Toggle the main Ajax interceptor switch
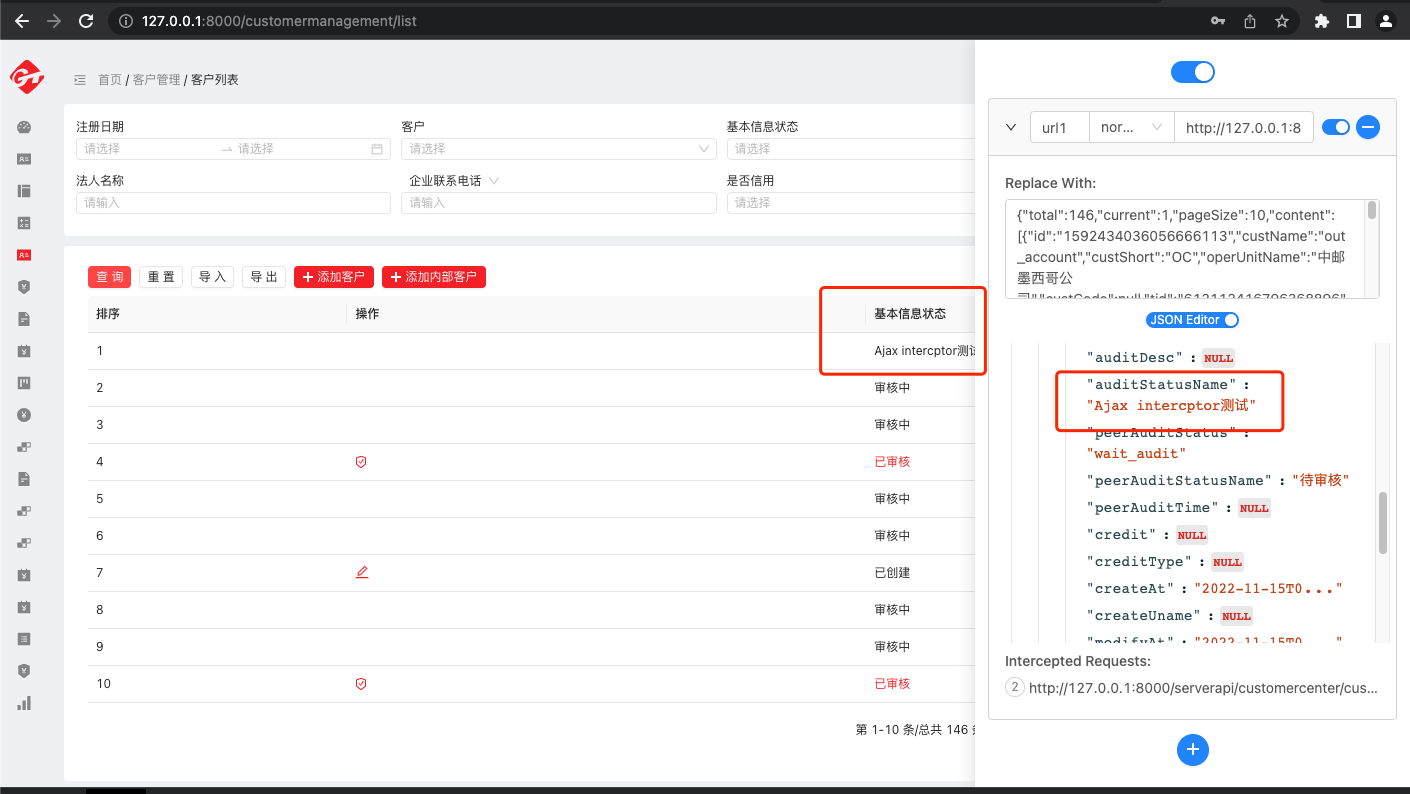Viewport: 1410px width, 794px height. point(1192,72)
